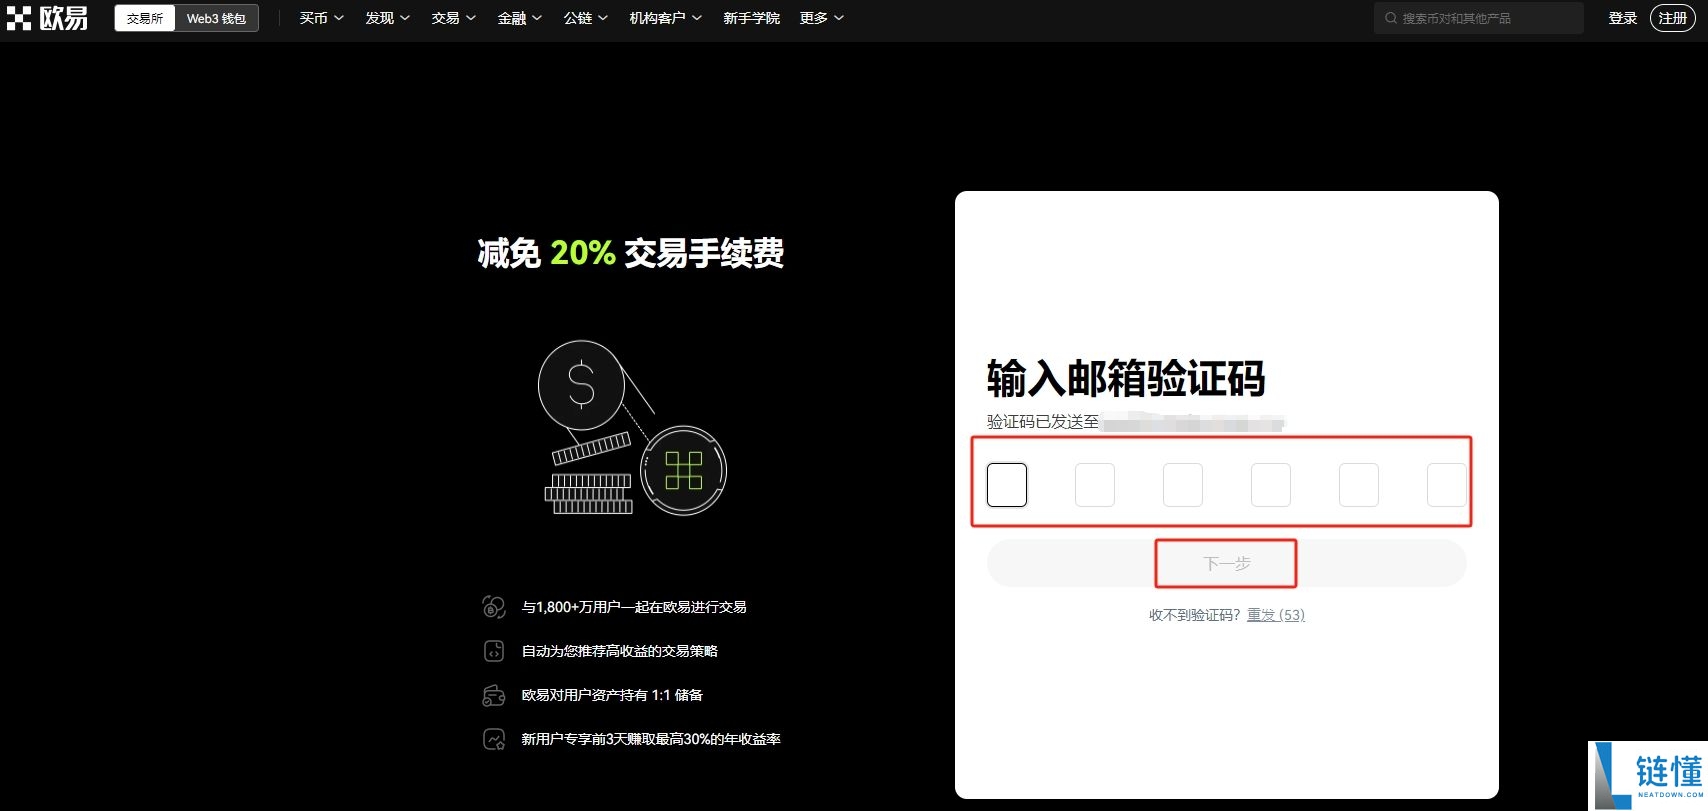Click the magnifier search icon
Image resolution: width=1708 pixels, height=811 pixels.
coord(1390,18)
